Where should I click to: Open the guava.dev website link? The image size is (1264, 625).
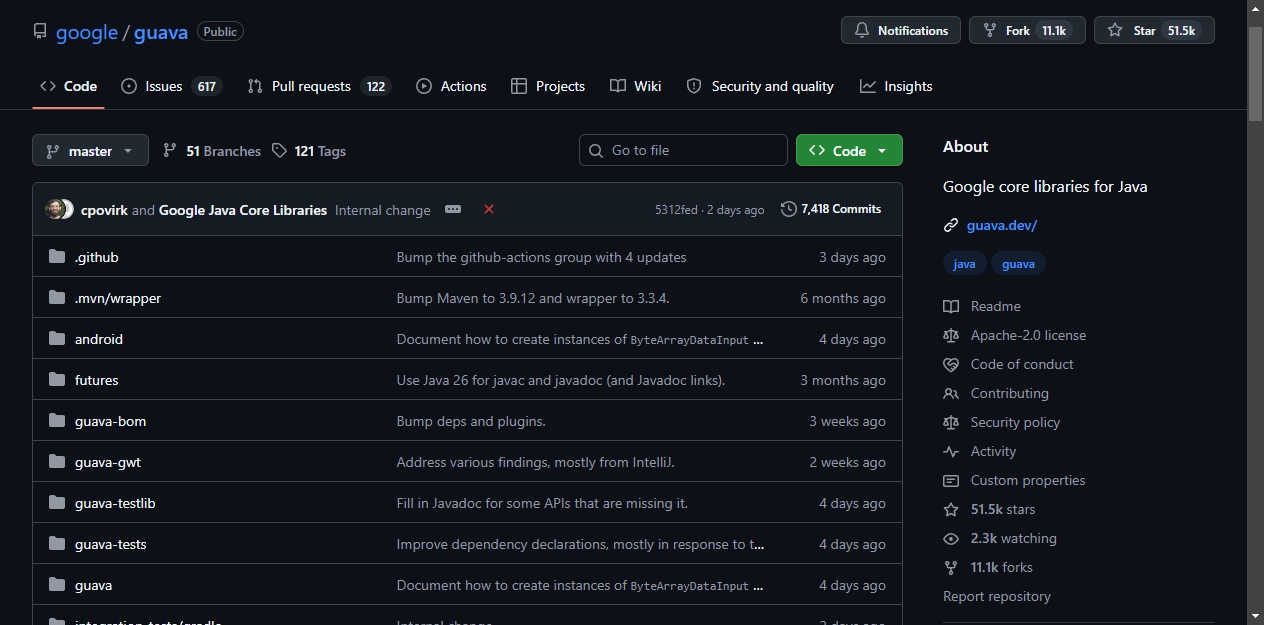click(x=1002, y=225)
